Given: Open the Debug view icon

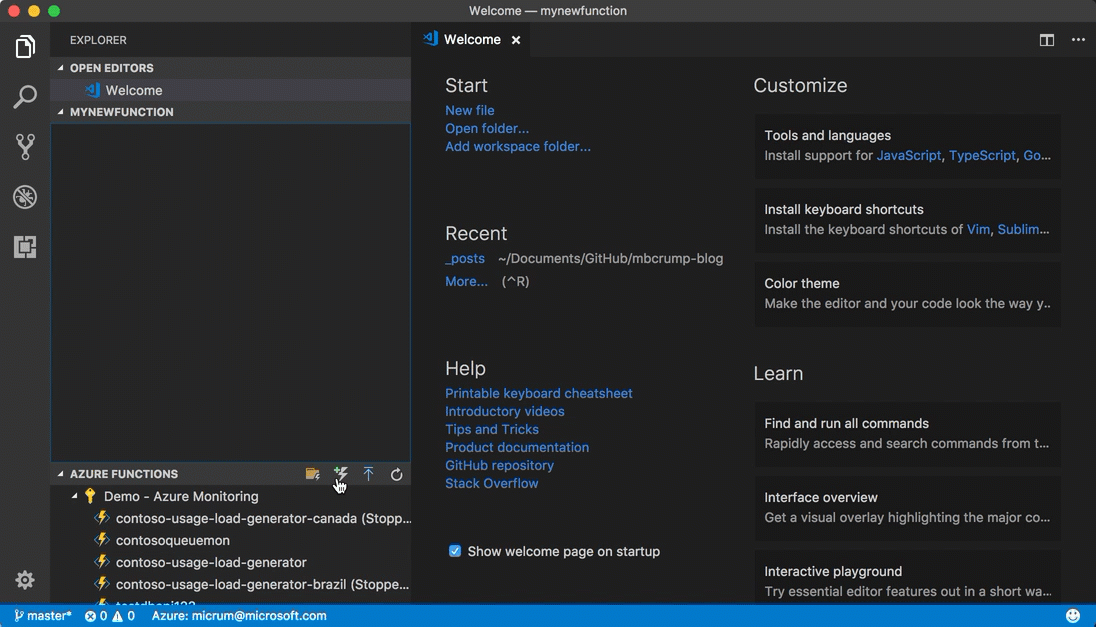Looking at the screenshot, I should (x=25, y=197).
